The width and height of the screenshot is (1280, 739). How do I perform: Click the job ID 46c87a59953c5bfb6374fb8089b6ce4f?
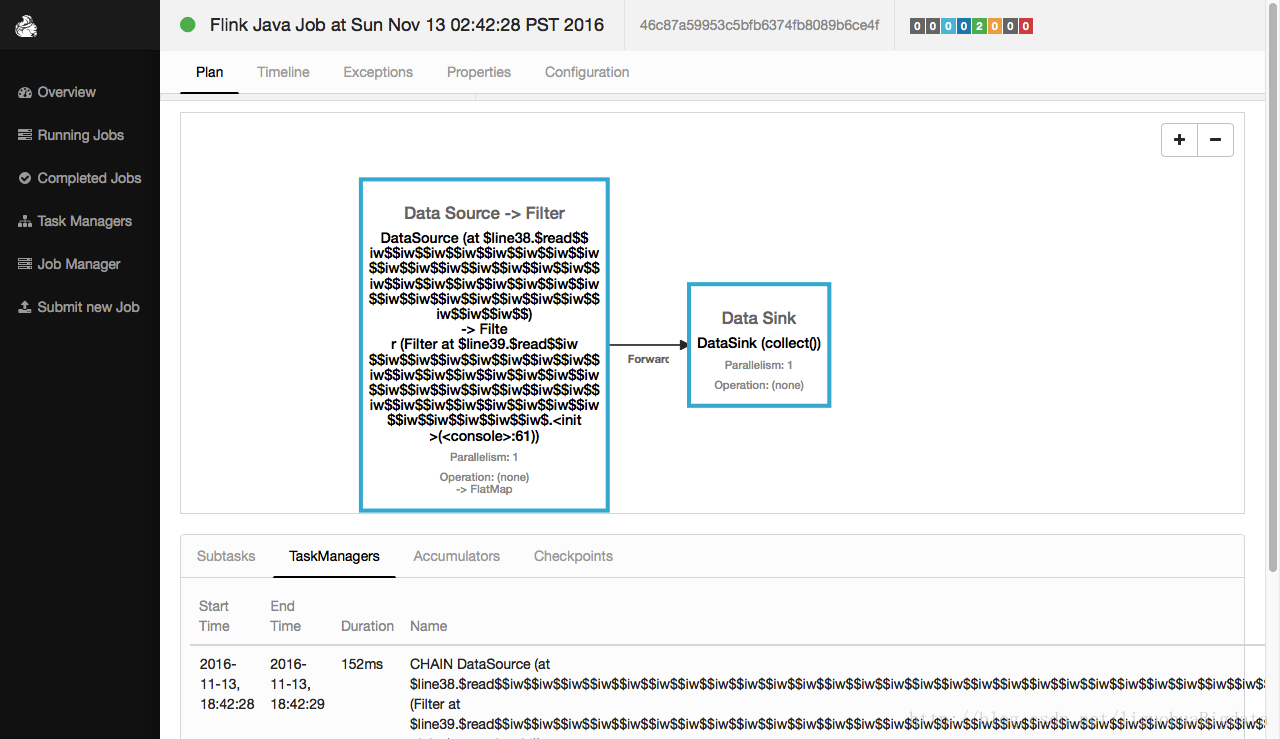759,25
